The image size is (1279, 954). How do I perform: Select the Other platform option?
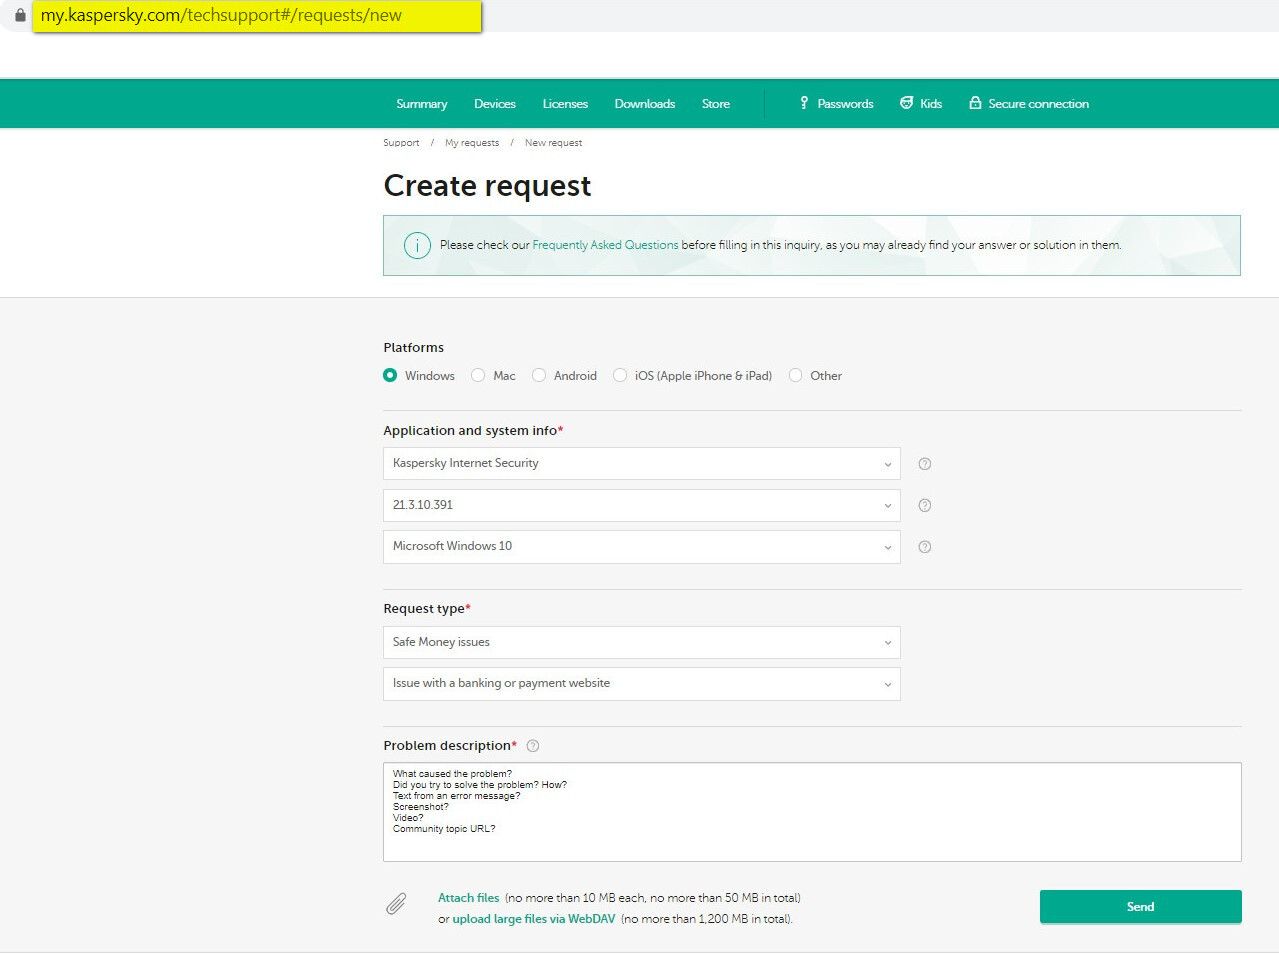pos(796,375)
